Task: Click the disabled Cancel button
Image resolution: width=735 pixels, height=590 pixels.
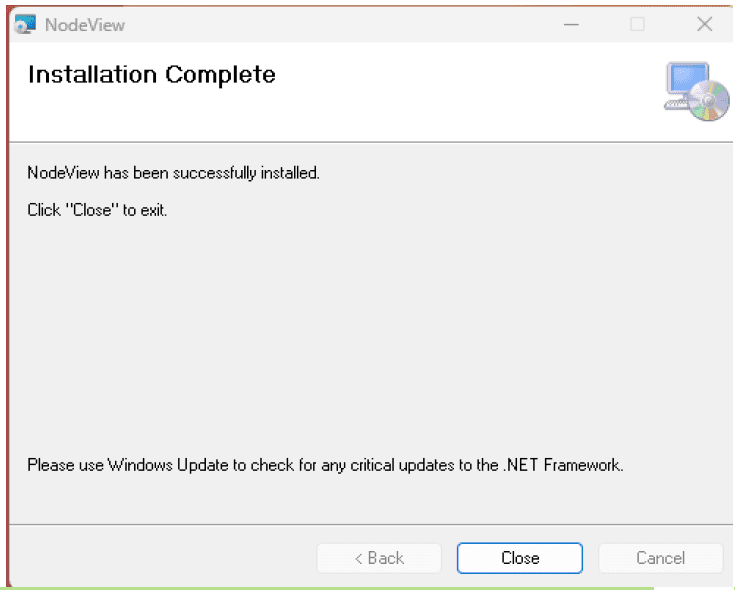Action: [x=660, y=558]
